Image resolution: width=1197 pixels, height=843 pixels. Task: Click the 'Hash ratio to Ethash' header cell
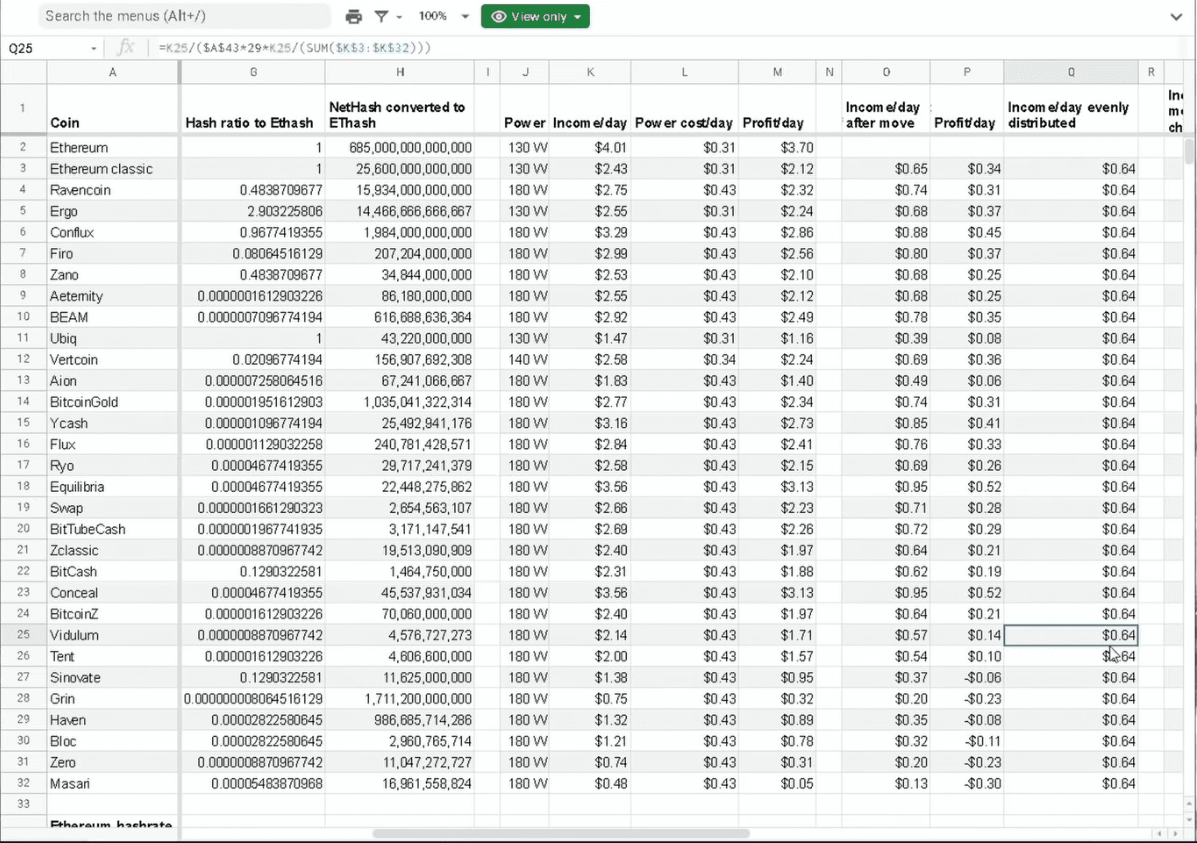tap(253, 109)
